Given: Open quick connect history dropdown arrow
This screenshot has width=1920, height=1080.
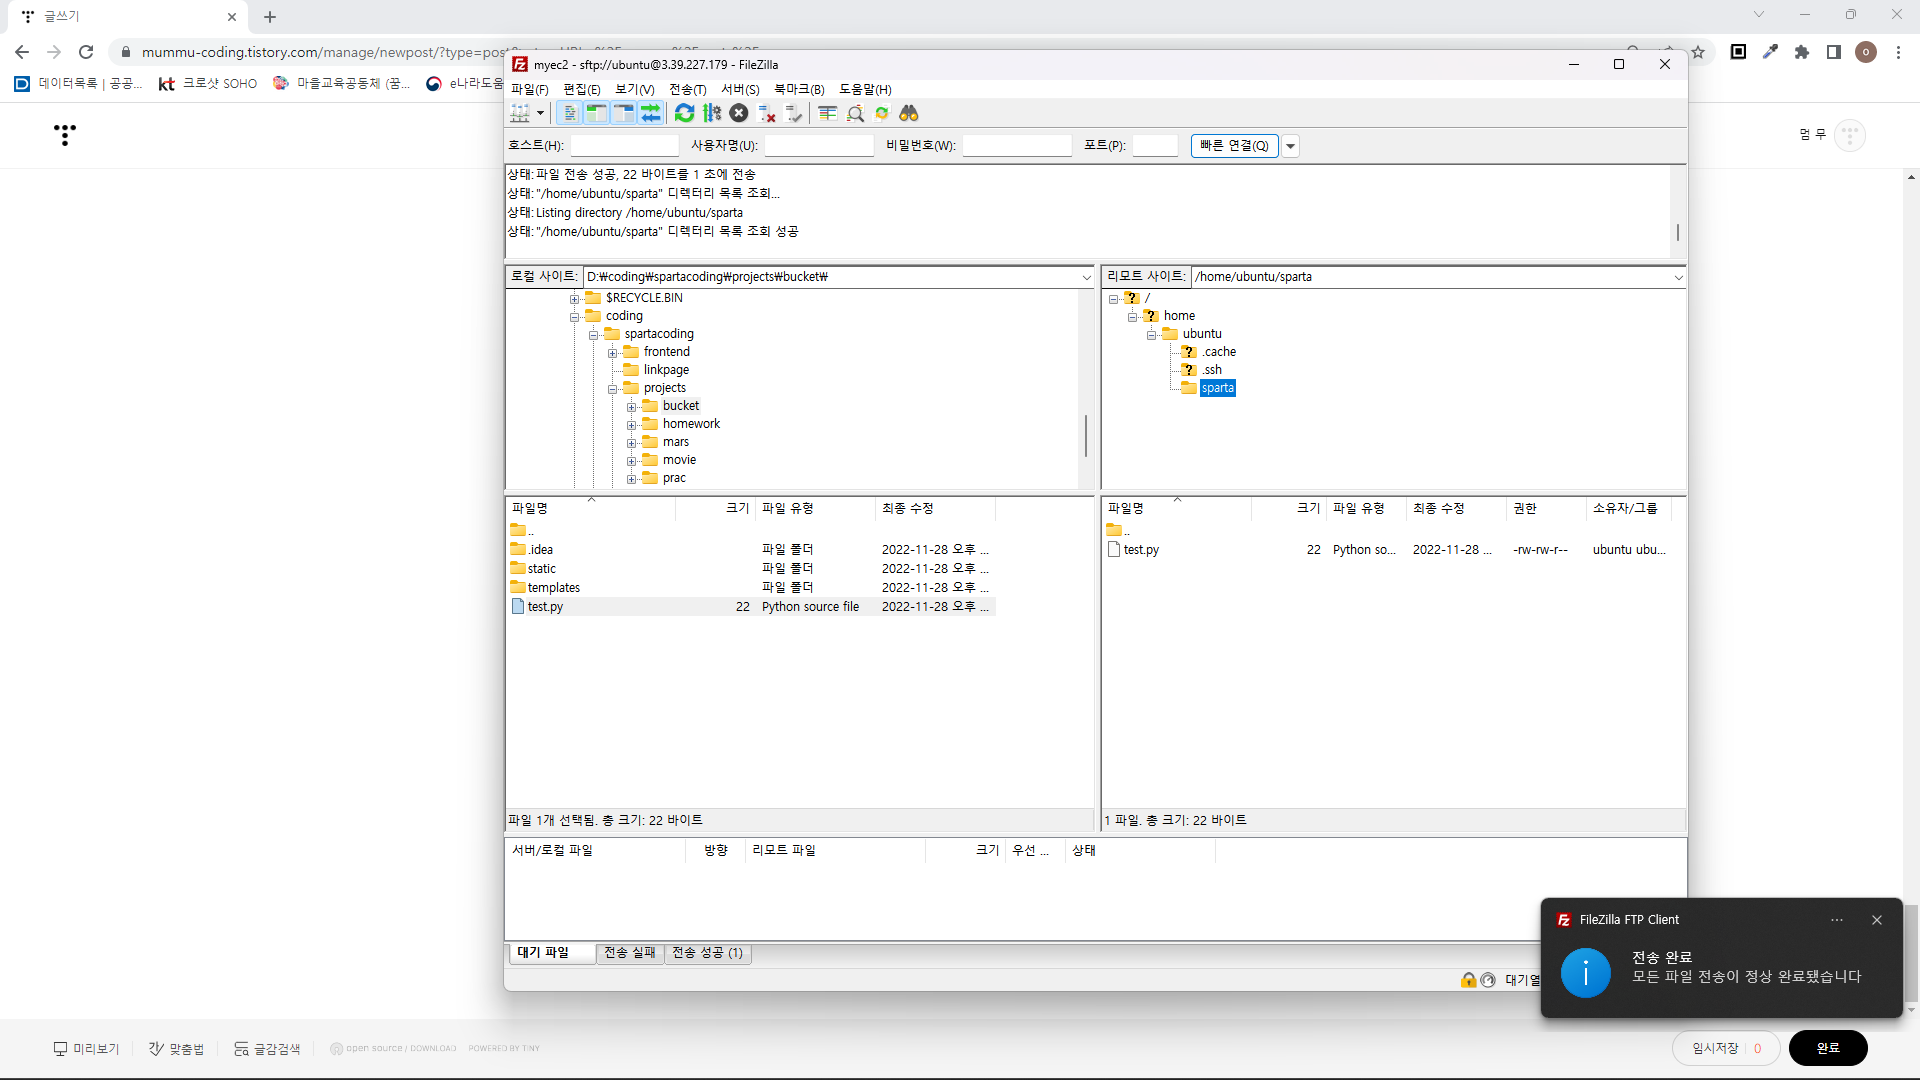Looking at the screenshot, I should point(1291,146).
